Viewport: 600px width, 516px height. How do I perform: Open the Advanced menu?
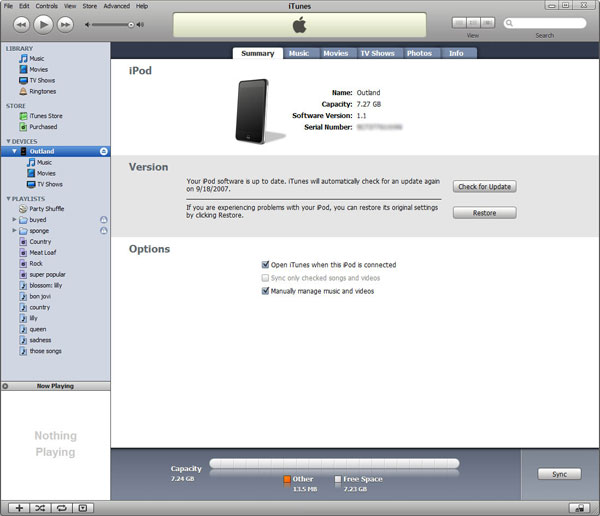click(x=116, y=6)
